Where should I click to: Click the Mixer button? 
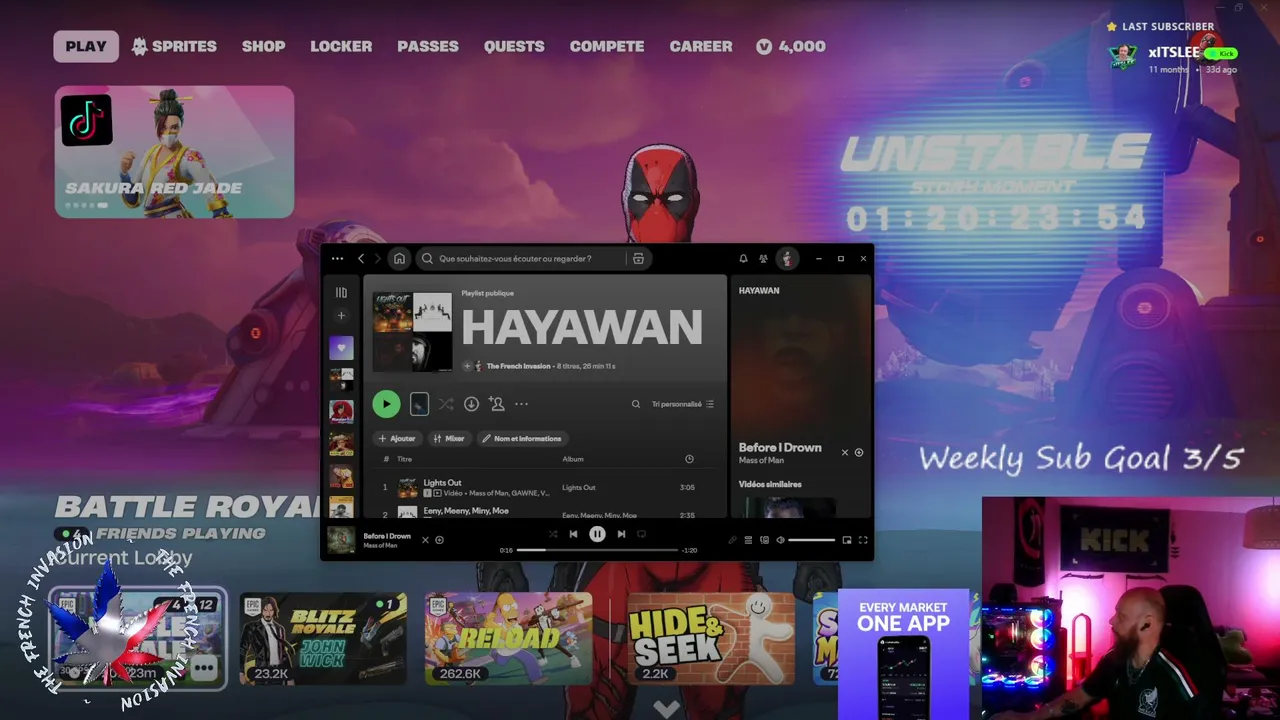[x=449, y=438]
